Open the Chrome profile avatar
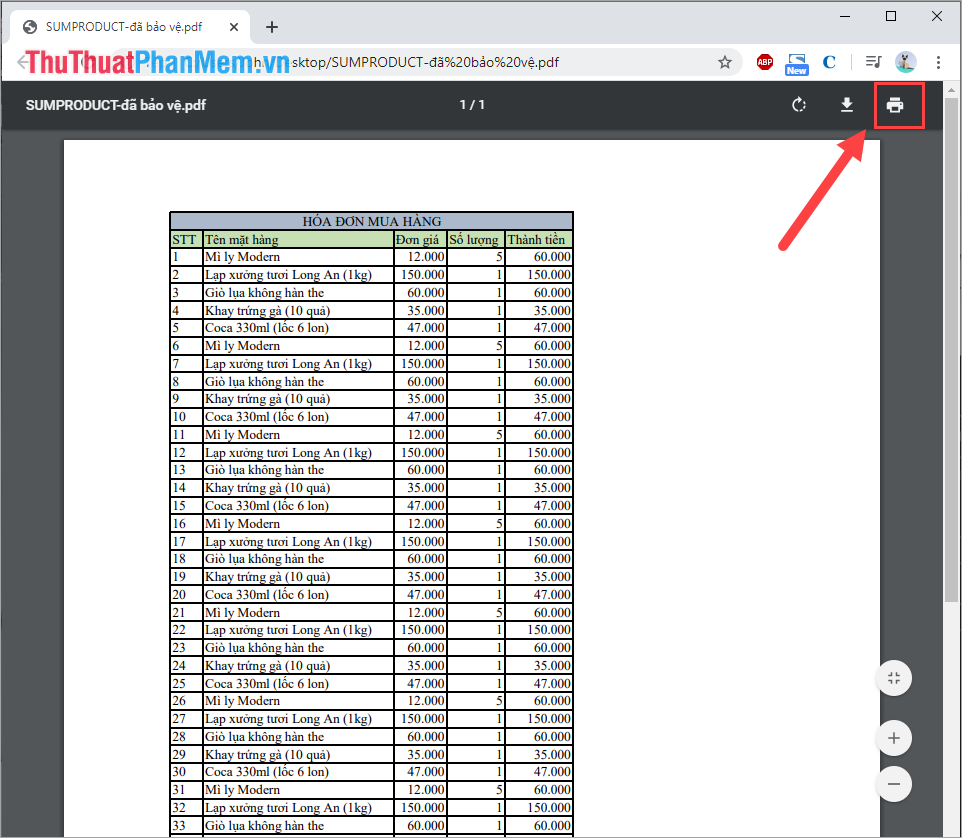 click(x=906, y=61)
